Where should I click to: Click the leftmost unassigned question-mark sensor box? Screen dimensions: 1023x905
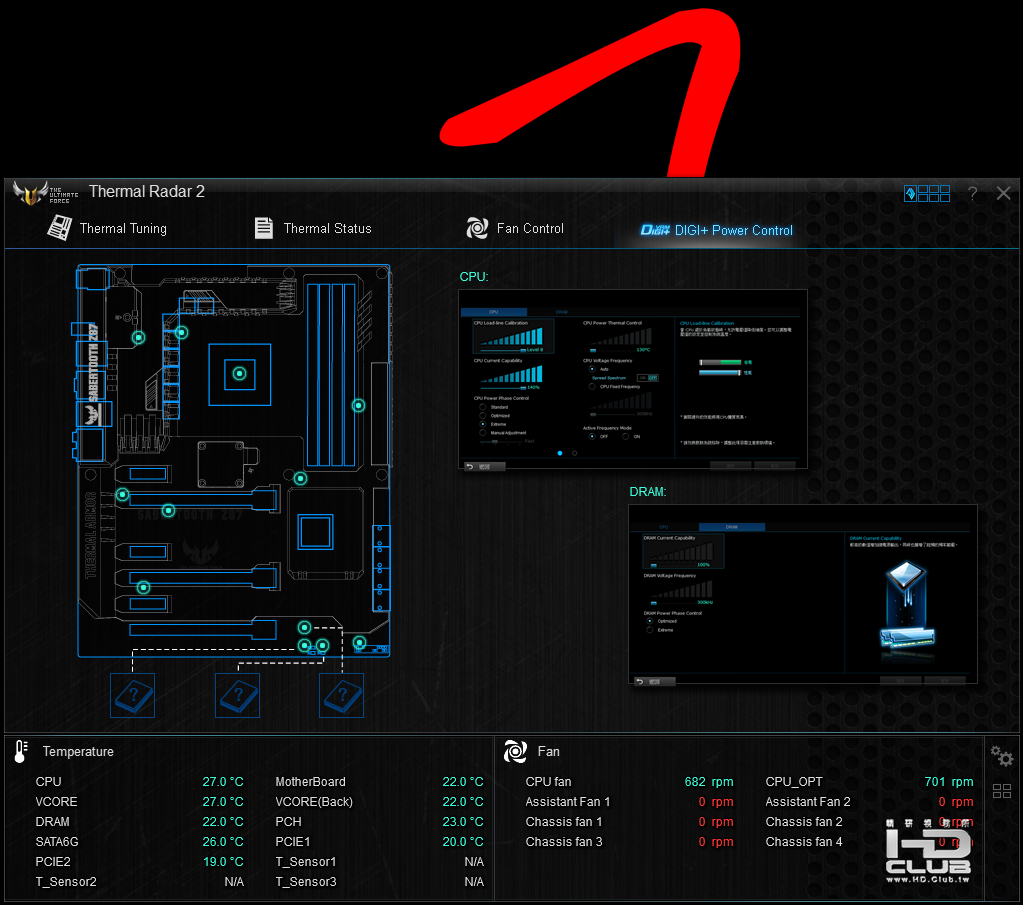(x=132, y=696)
